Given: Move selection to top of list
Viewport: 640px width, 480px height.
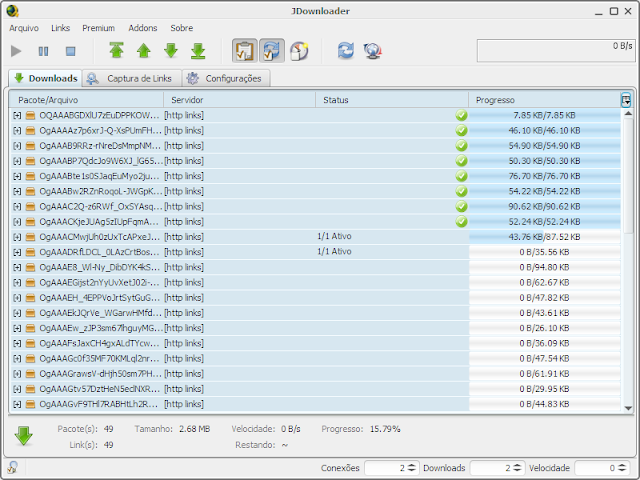Looking at the screenshot, I should pos(117,51).
